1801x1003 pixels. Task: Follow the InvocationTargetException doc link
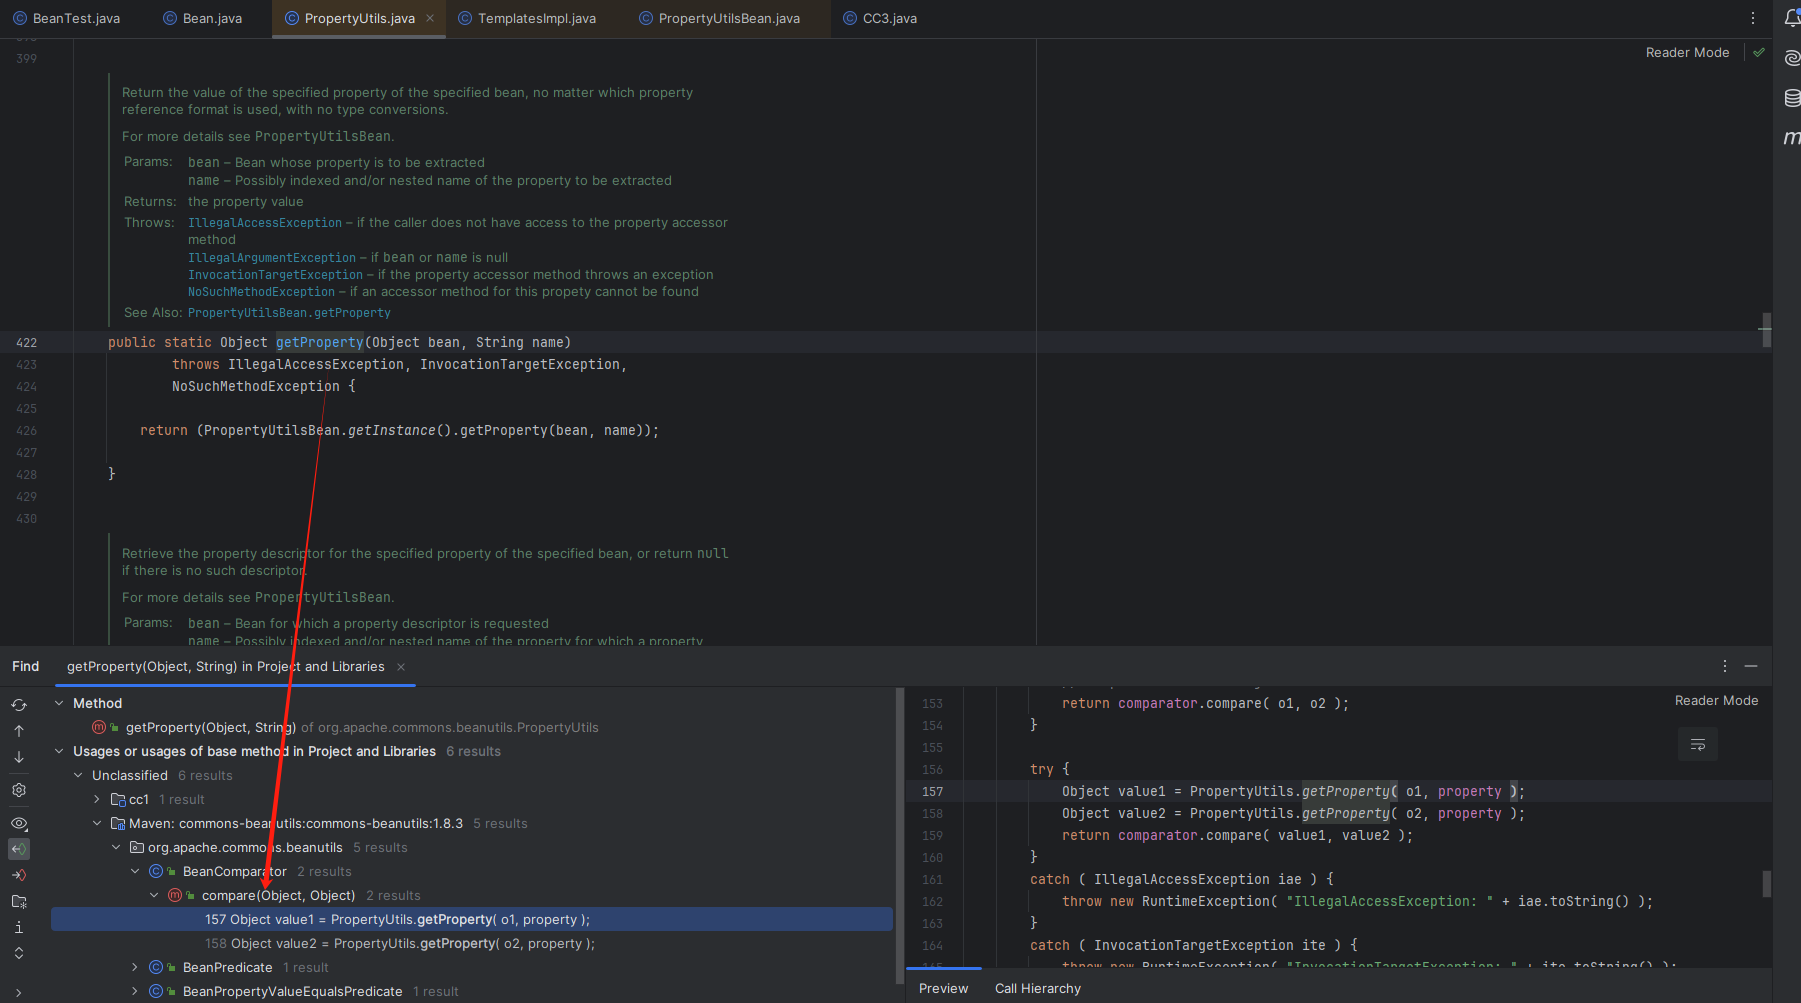275,275
